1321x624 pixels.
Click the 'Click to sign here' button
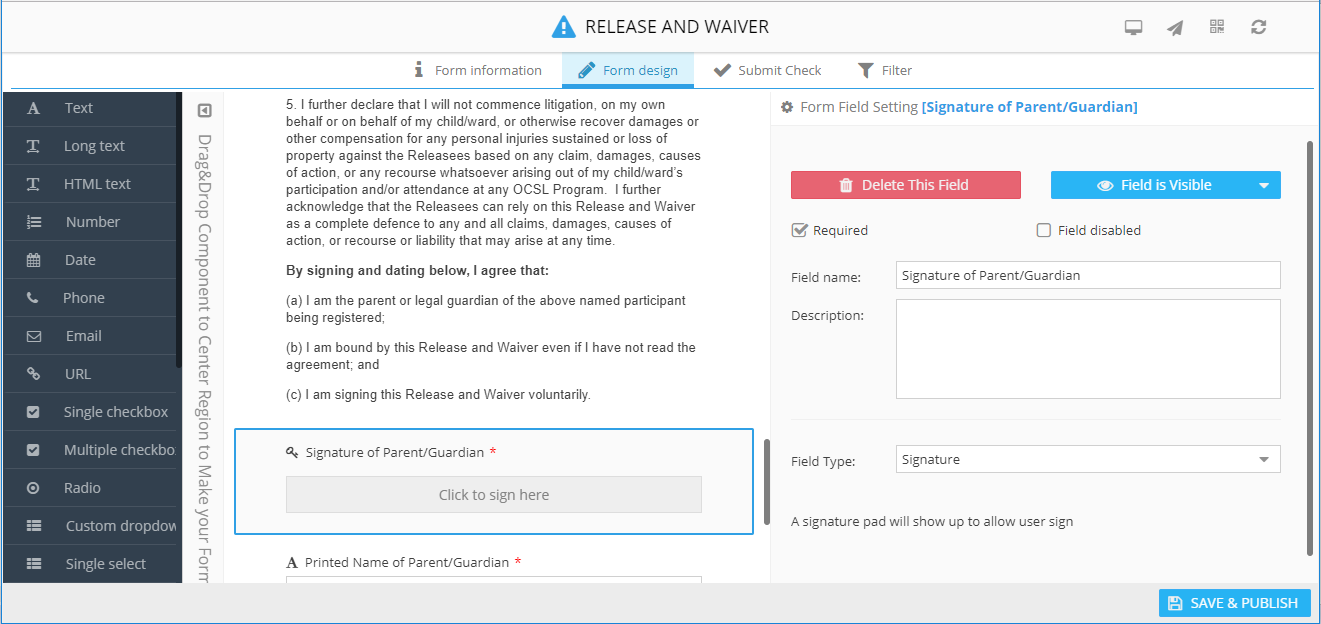pos(494,495)
